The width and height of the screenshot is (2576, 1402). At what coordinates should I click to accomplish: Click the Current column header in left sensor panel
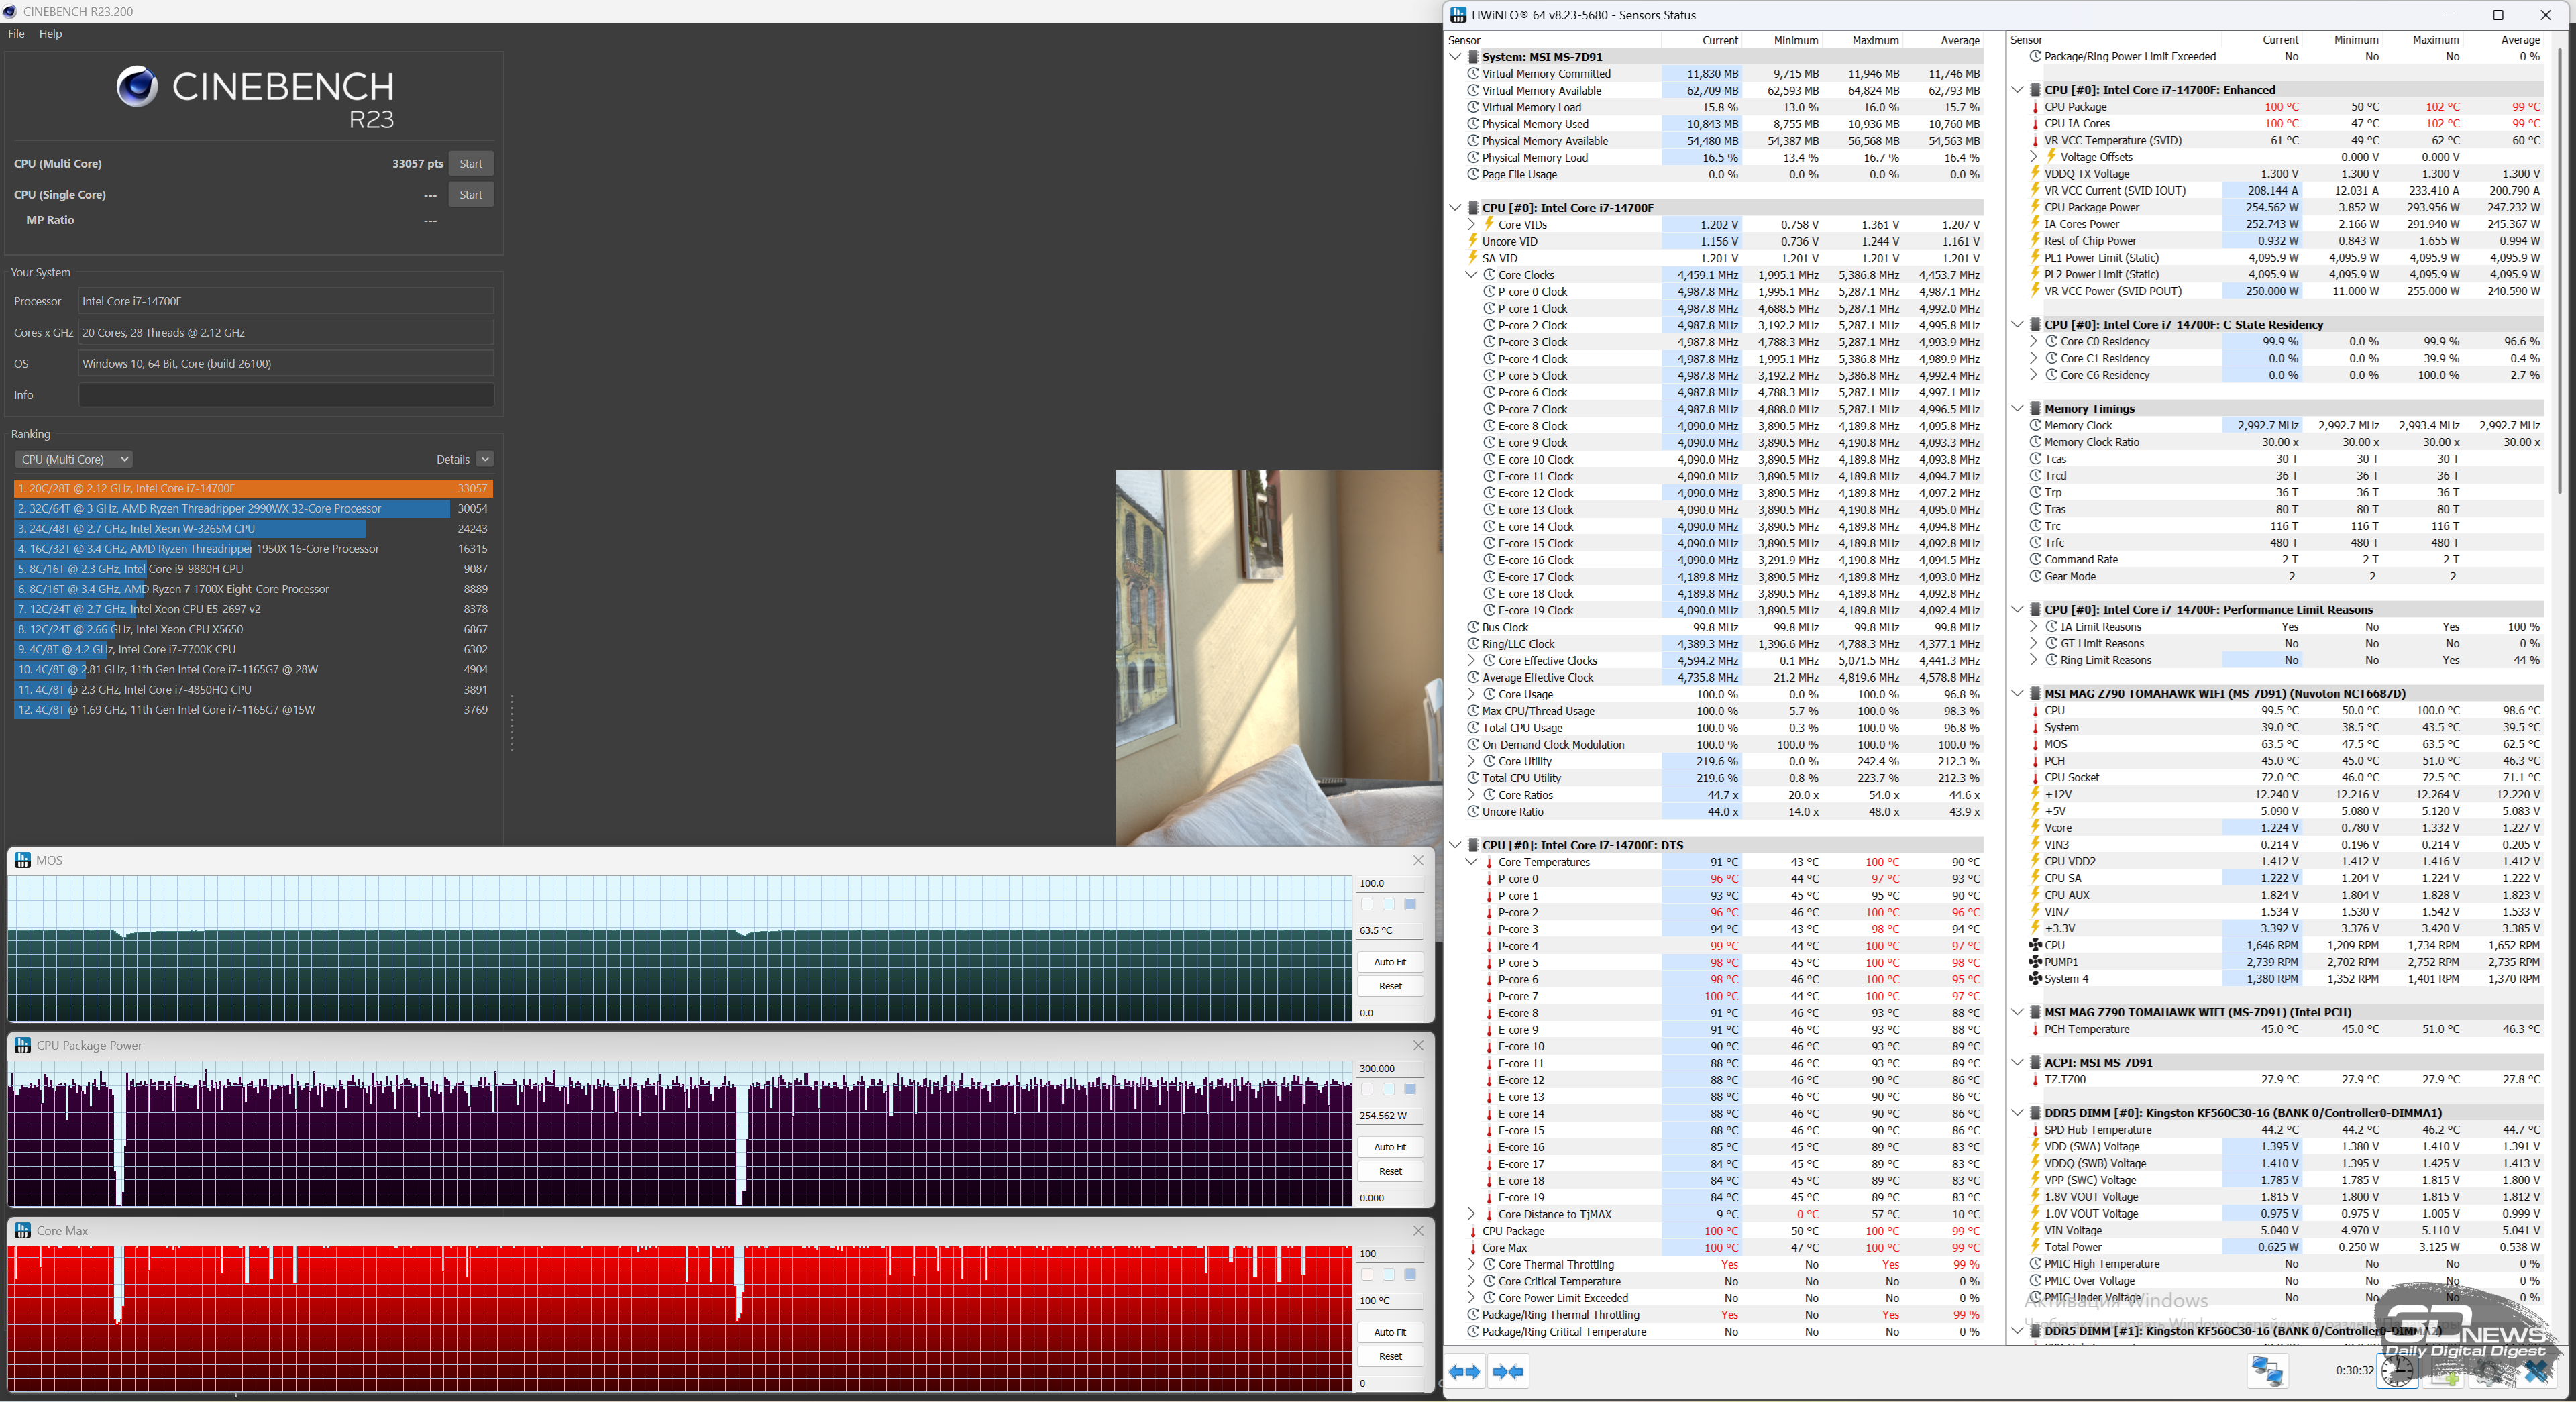pyautogui.click(x=1720, y=40)
